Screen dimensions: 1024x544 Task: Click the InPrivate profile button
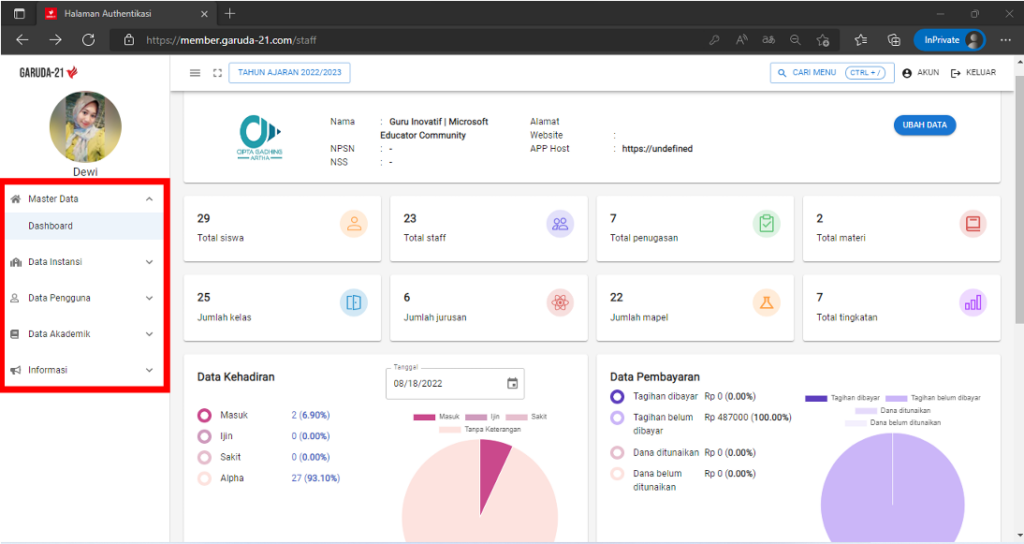tap(949, 40)
